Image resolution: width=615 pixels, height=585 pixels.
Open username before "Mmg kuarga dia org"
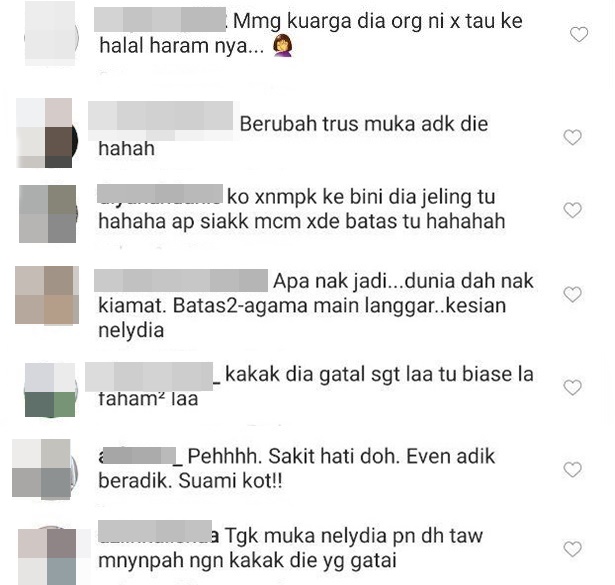point(160,19)
